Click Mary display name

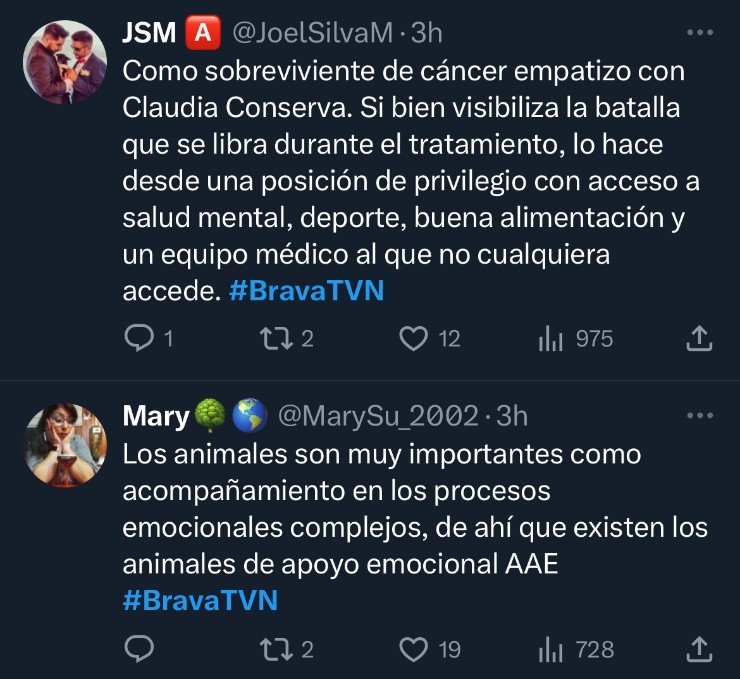155,416
